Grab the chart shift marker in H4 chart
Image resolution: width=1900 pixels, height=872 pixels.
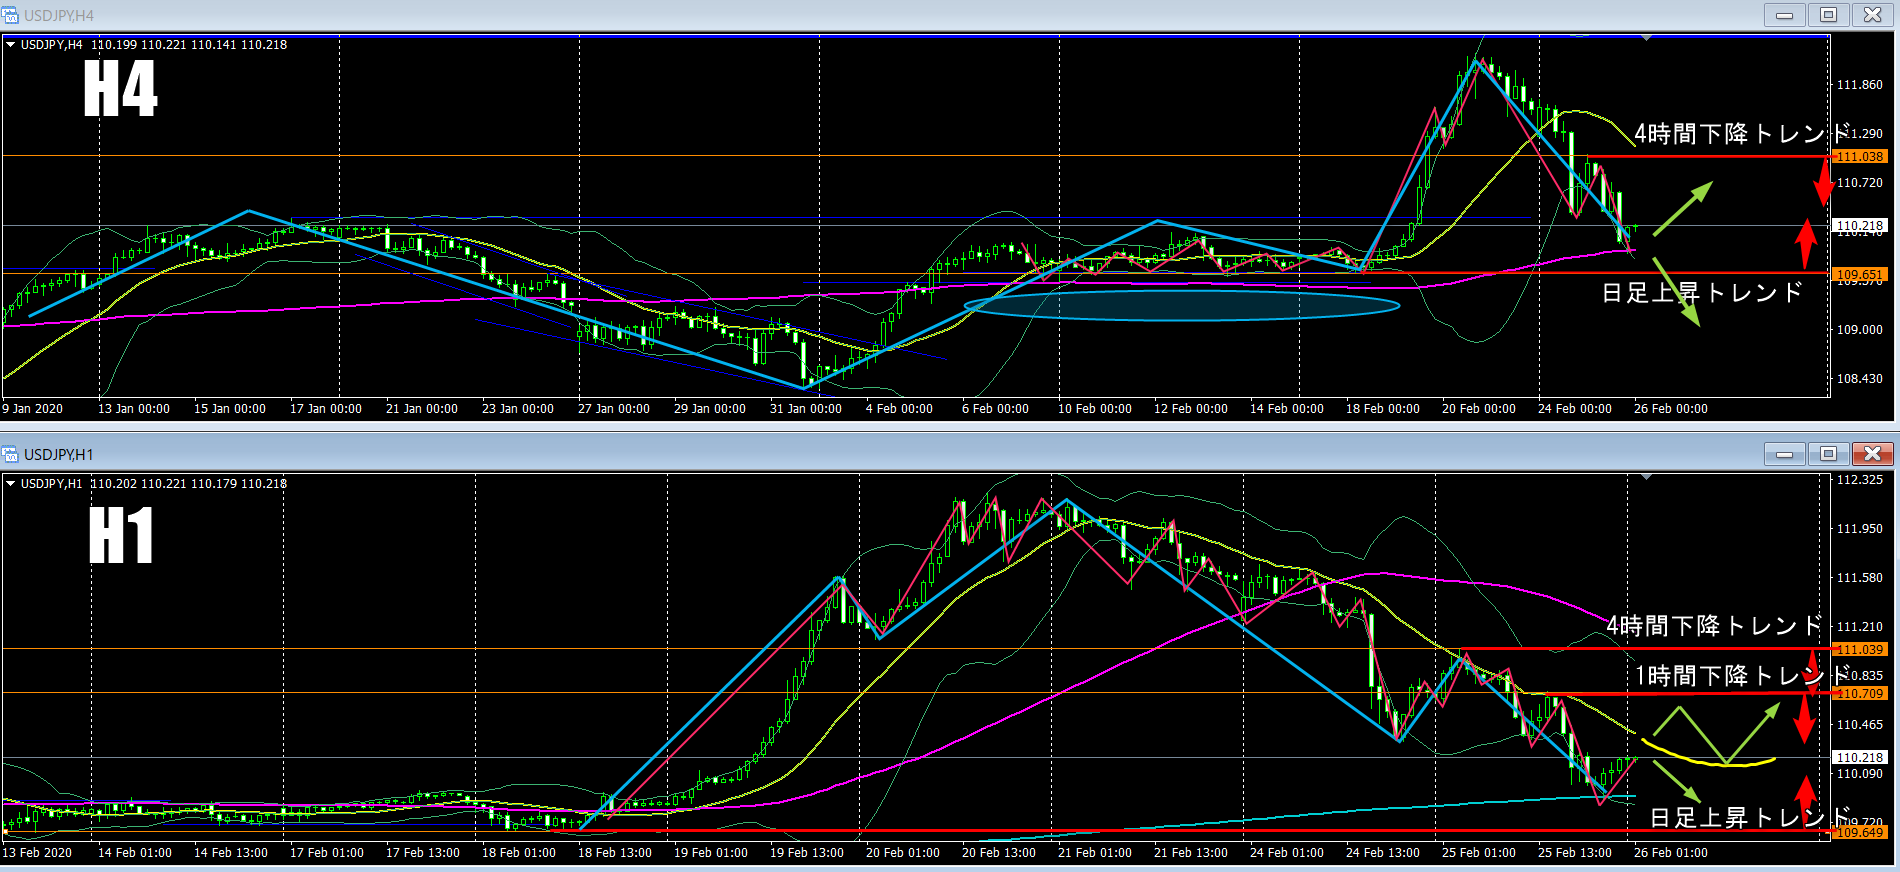pos(1646,38)
